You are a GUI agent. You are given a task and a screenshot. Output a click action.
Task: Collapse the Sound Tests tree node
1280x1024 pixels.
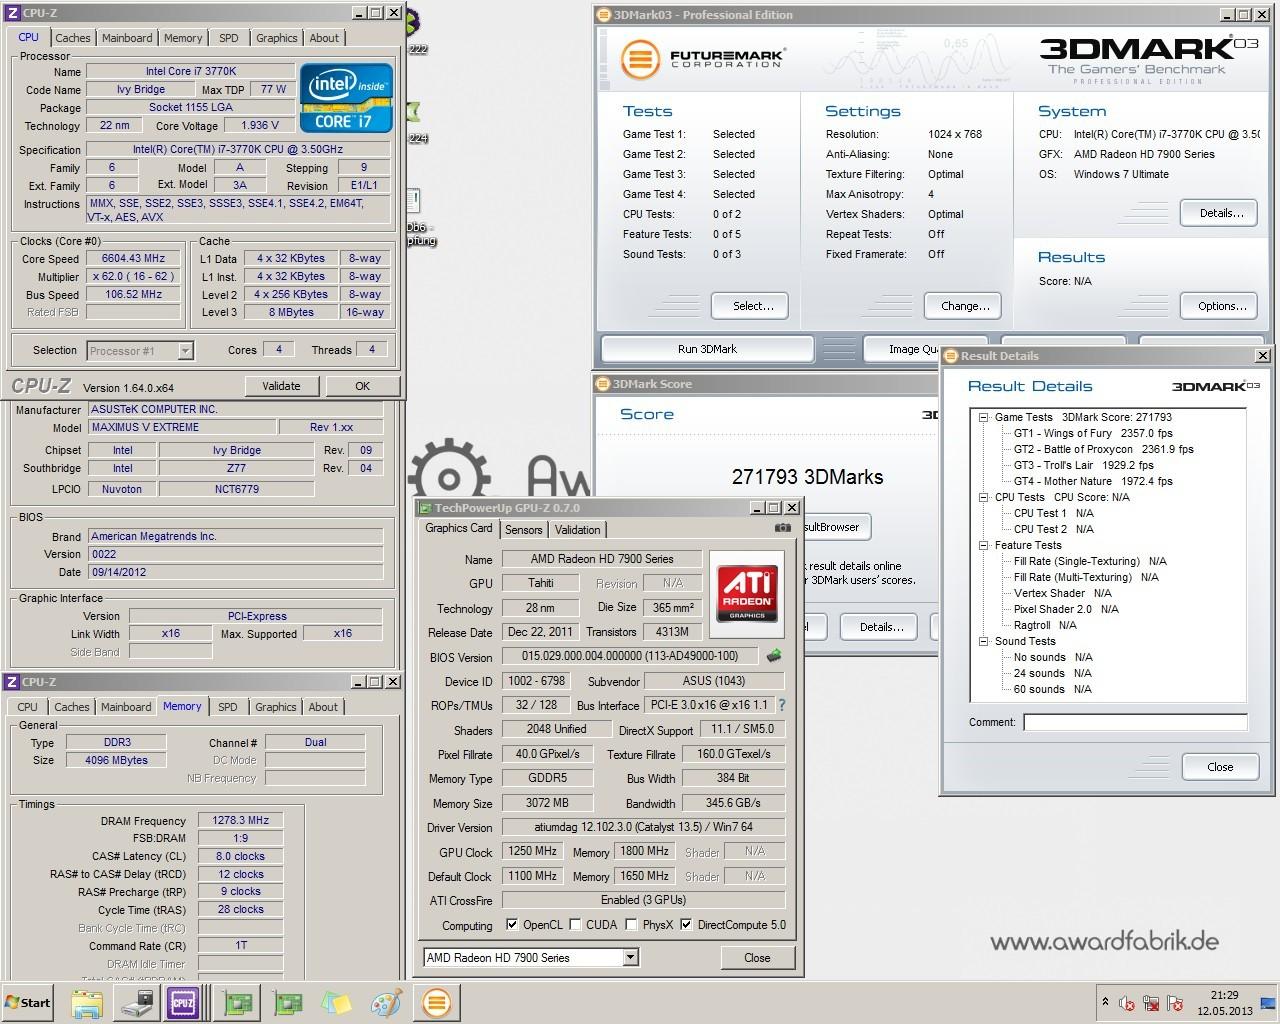pyautogui.click(x=983, y=641)
